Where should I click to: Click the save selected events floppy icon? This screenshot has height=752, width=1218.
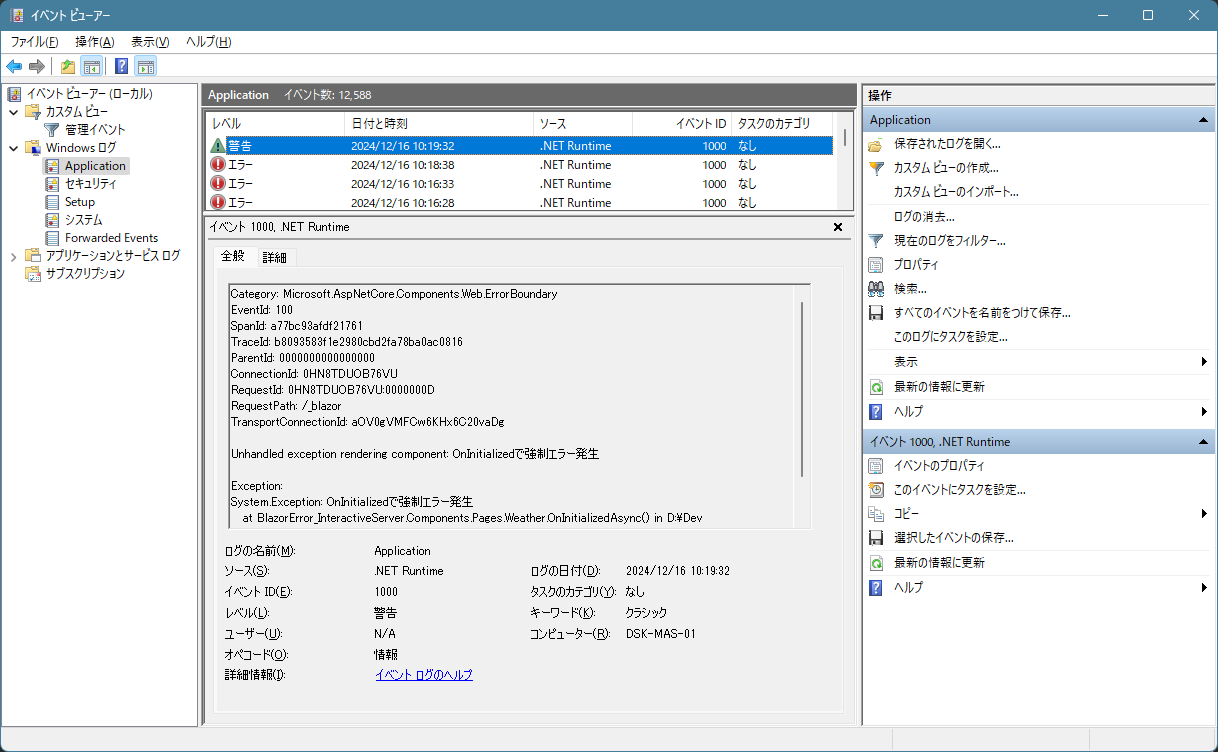point(876,538)
